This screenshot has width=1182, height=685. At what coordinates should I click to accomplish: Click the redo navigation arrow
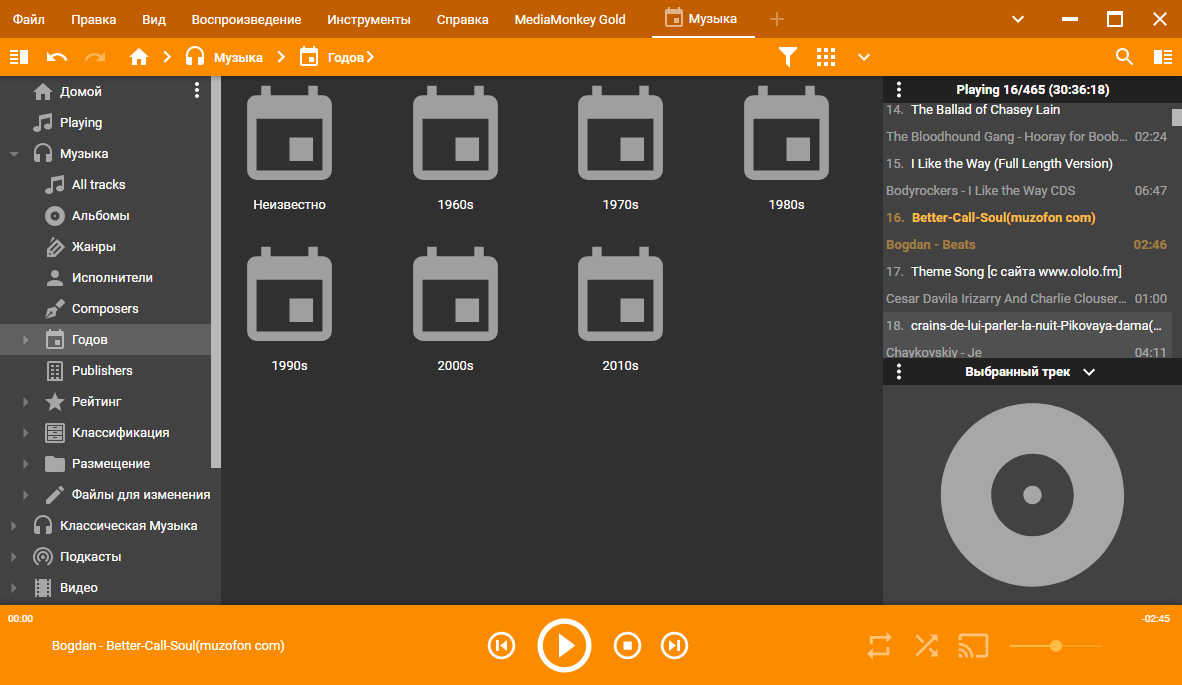pyautogui.click(x=95, y=57)
